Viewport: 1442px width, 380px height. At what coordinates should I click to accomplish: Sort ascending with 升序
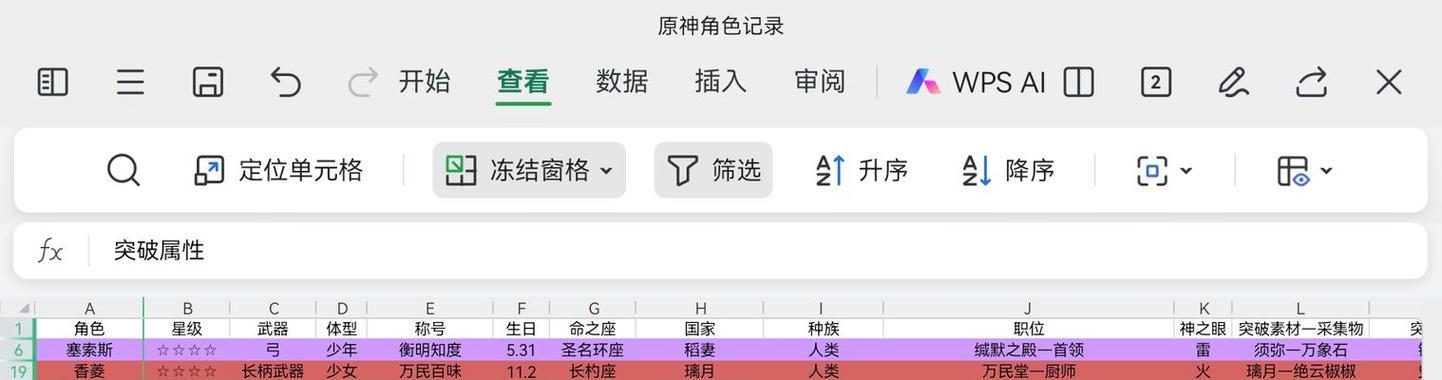pos(862,170)
